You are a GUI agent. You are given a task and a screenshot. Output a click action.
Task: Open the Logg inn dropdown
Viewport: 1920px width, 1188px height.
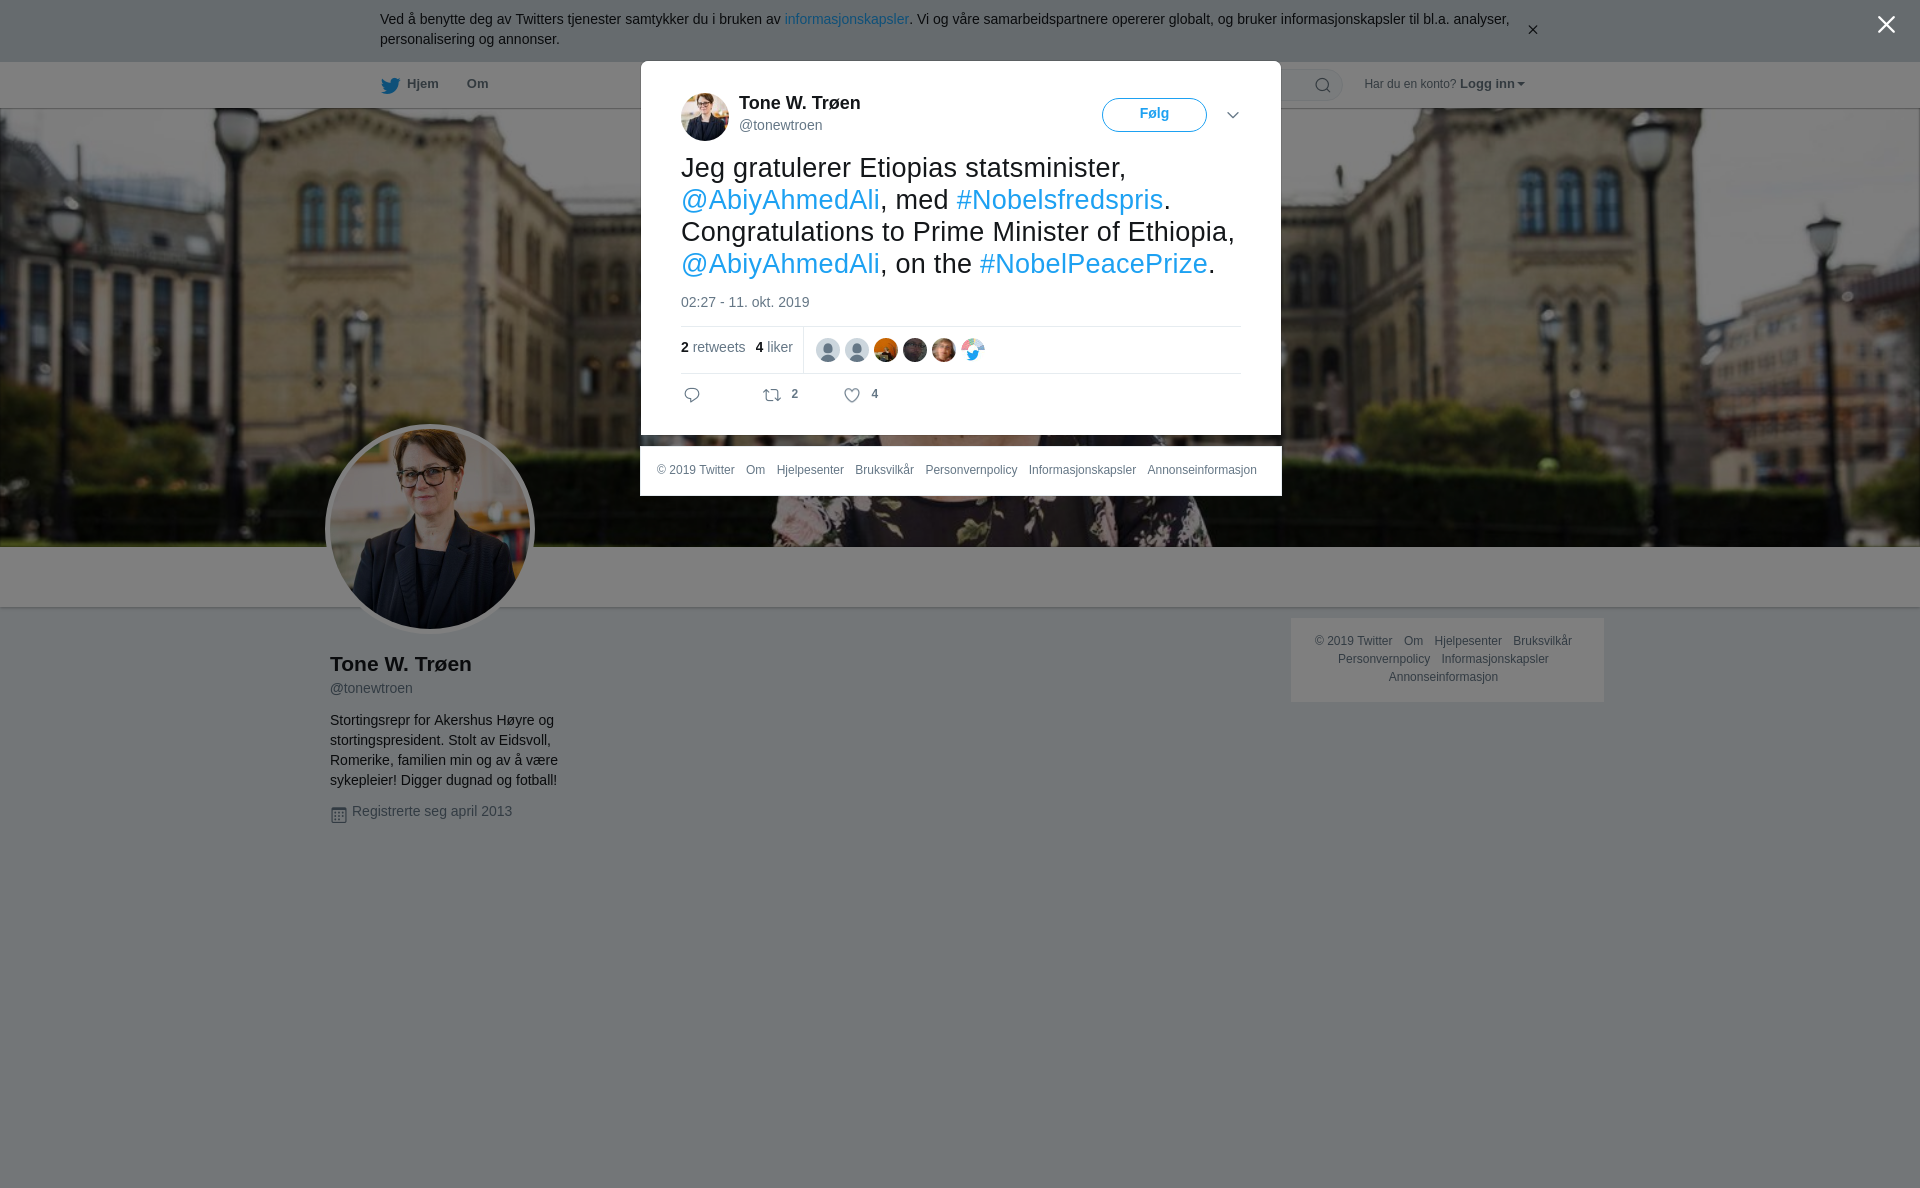pos(1492,84)
